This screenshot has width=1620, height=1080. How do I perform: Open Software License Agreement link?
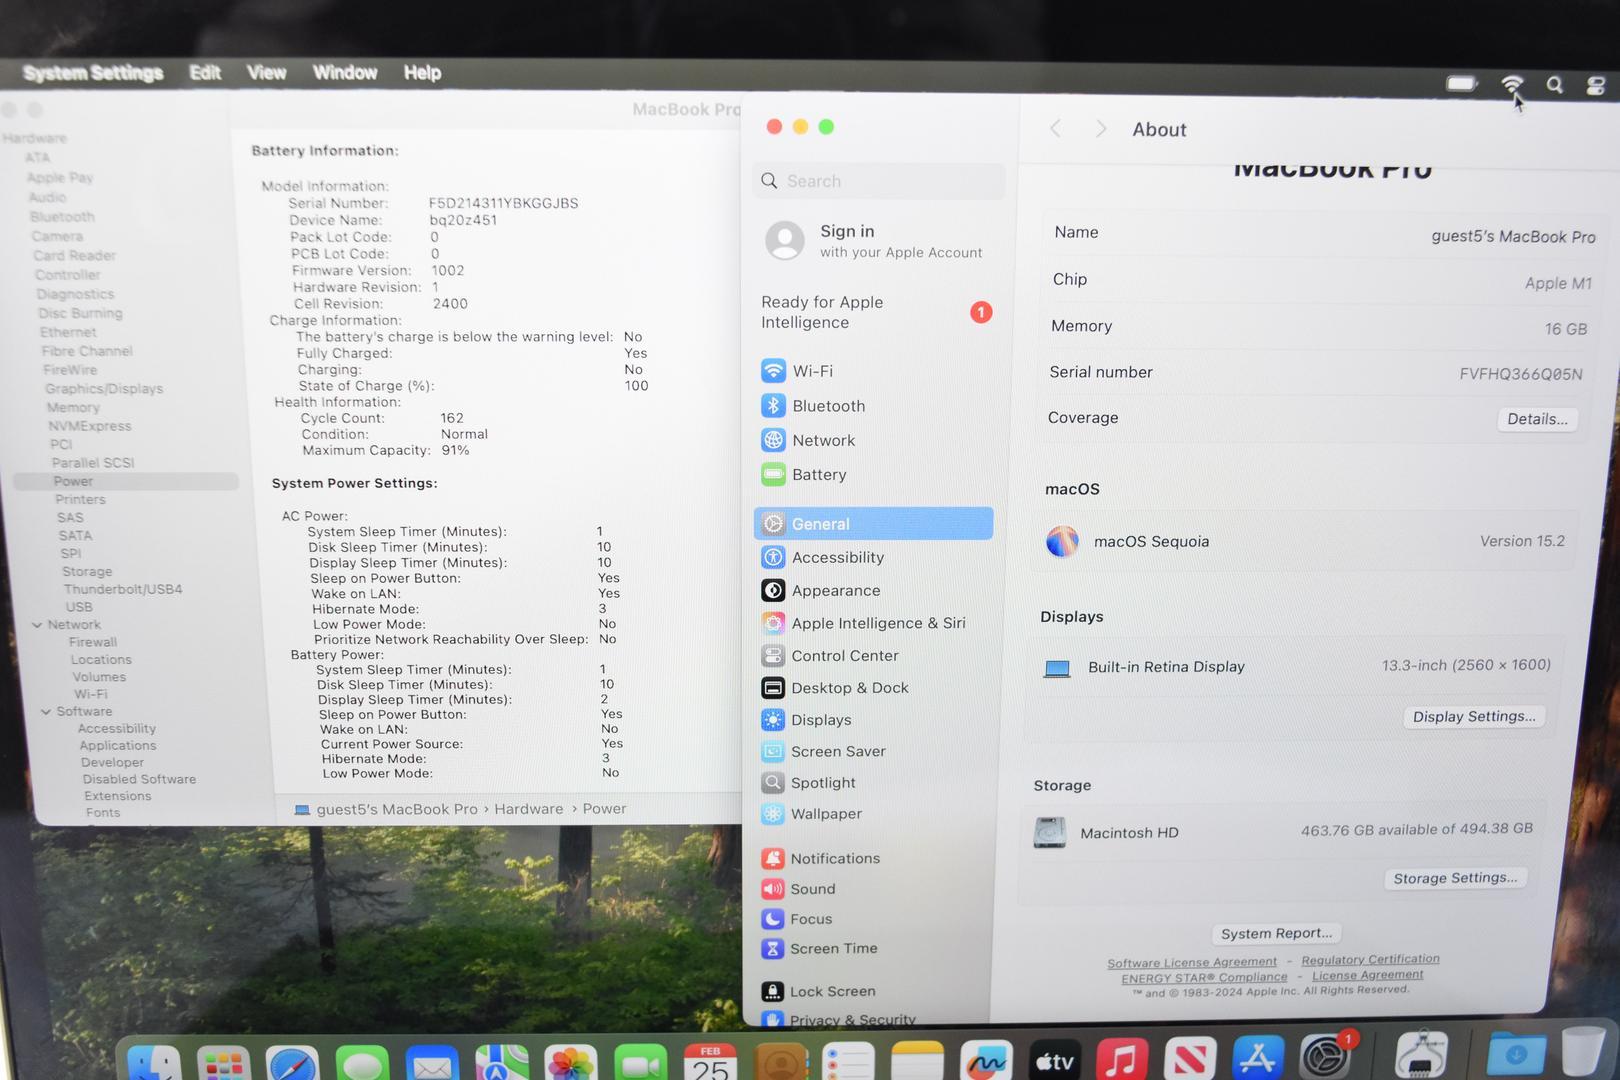tap(1192, 963)
